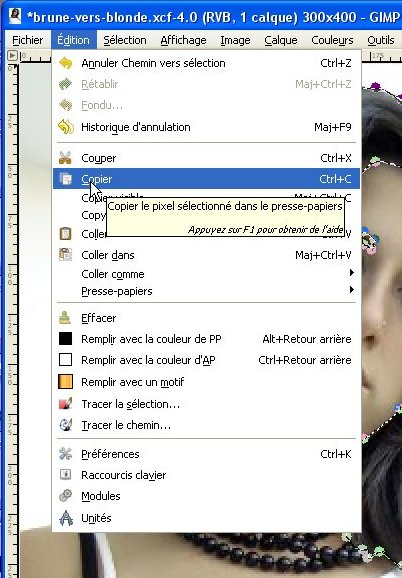Viewport: 402px width, 578px height.
Task: Click white background color swatch for Remplir AP
Action: 66,359
